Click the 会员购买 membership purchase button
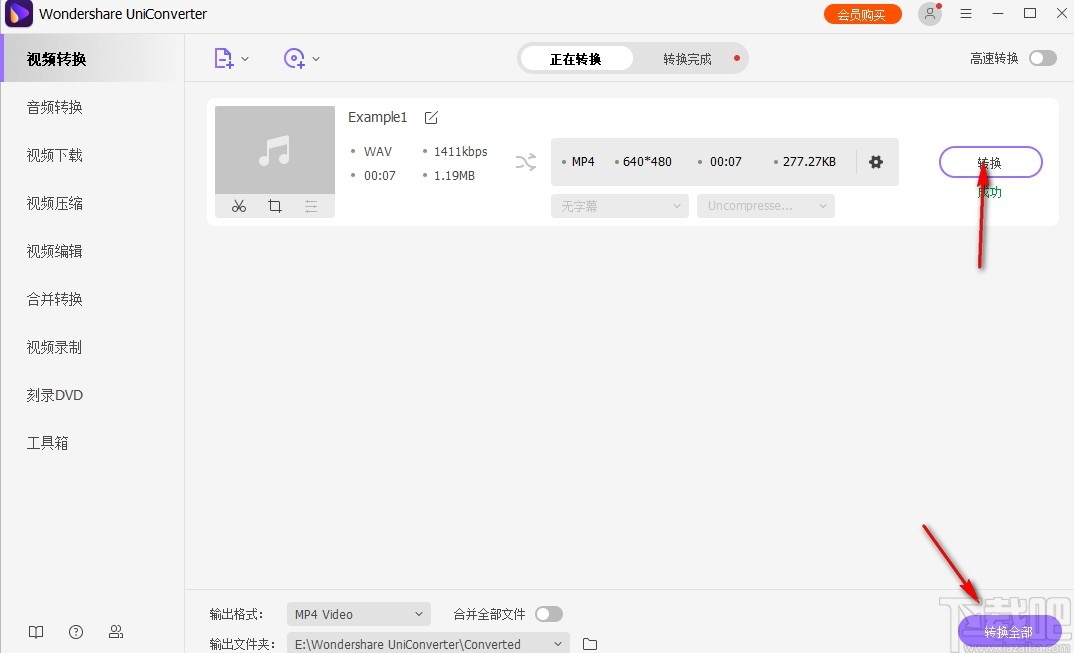The width and height of the screenshot is (1074, 653). (x=862, y=14)
